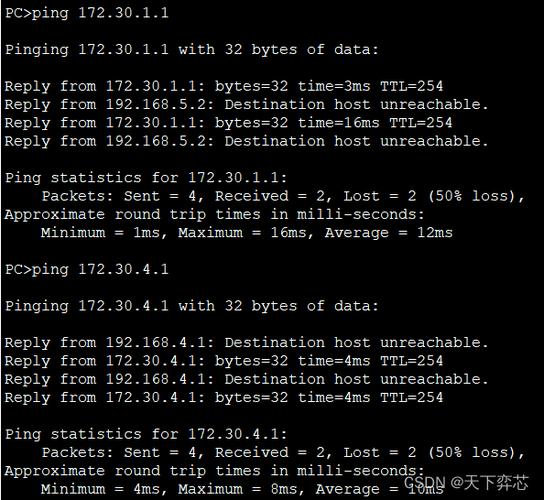544x500 pixels.
Task: Click the line with 'Average = 12ms'
Action: click(x=247, y=232)
